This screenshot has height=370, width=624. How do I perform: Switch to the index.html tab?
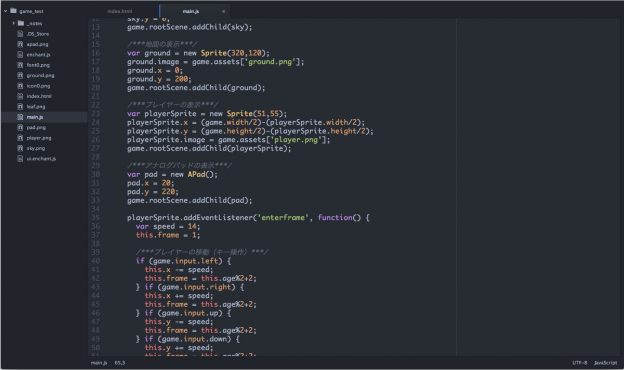[120, 11]
